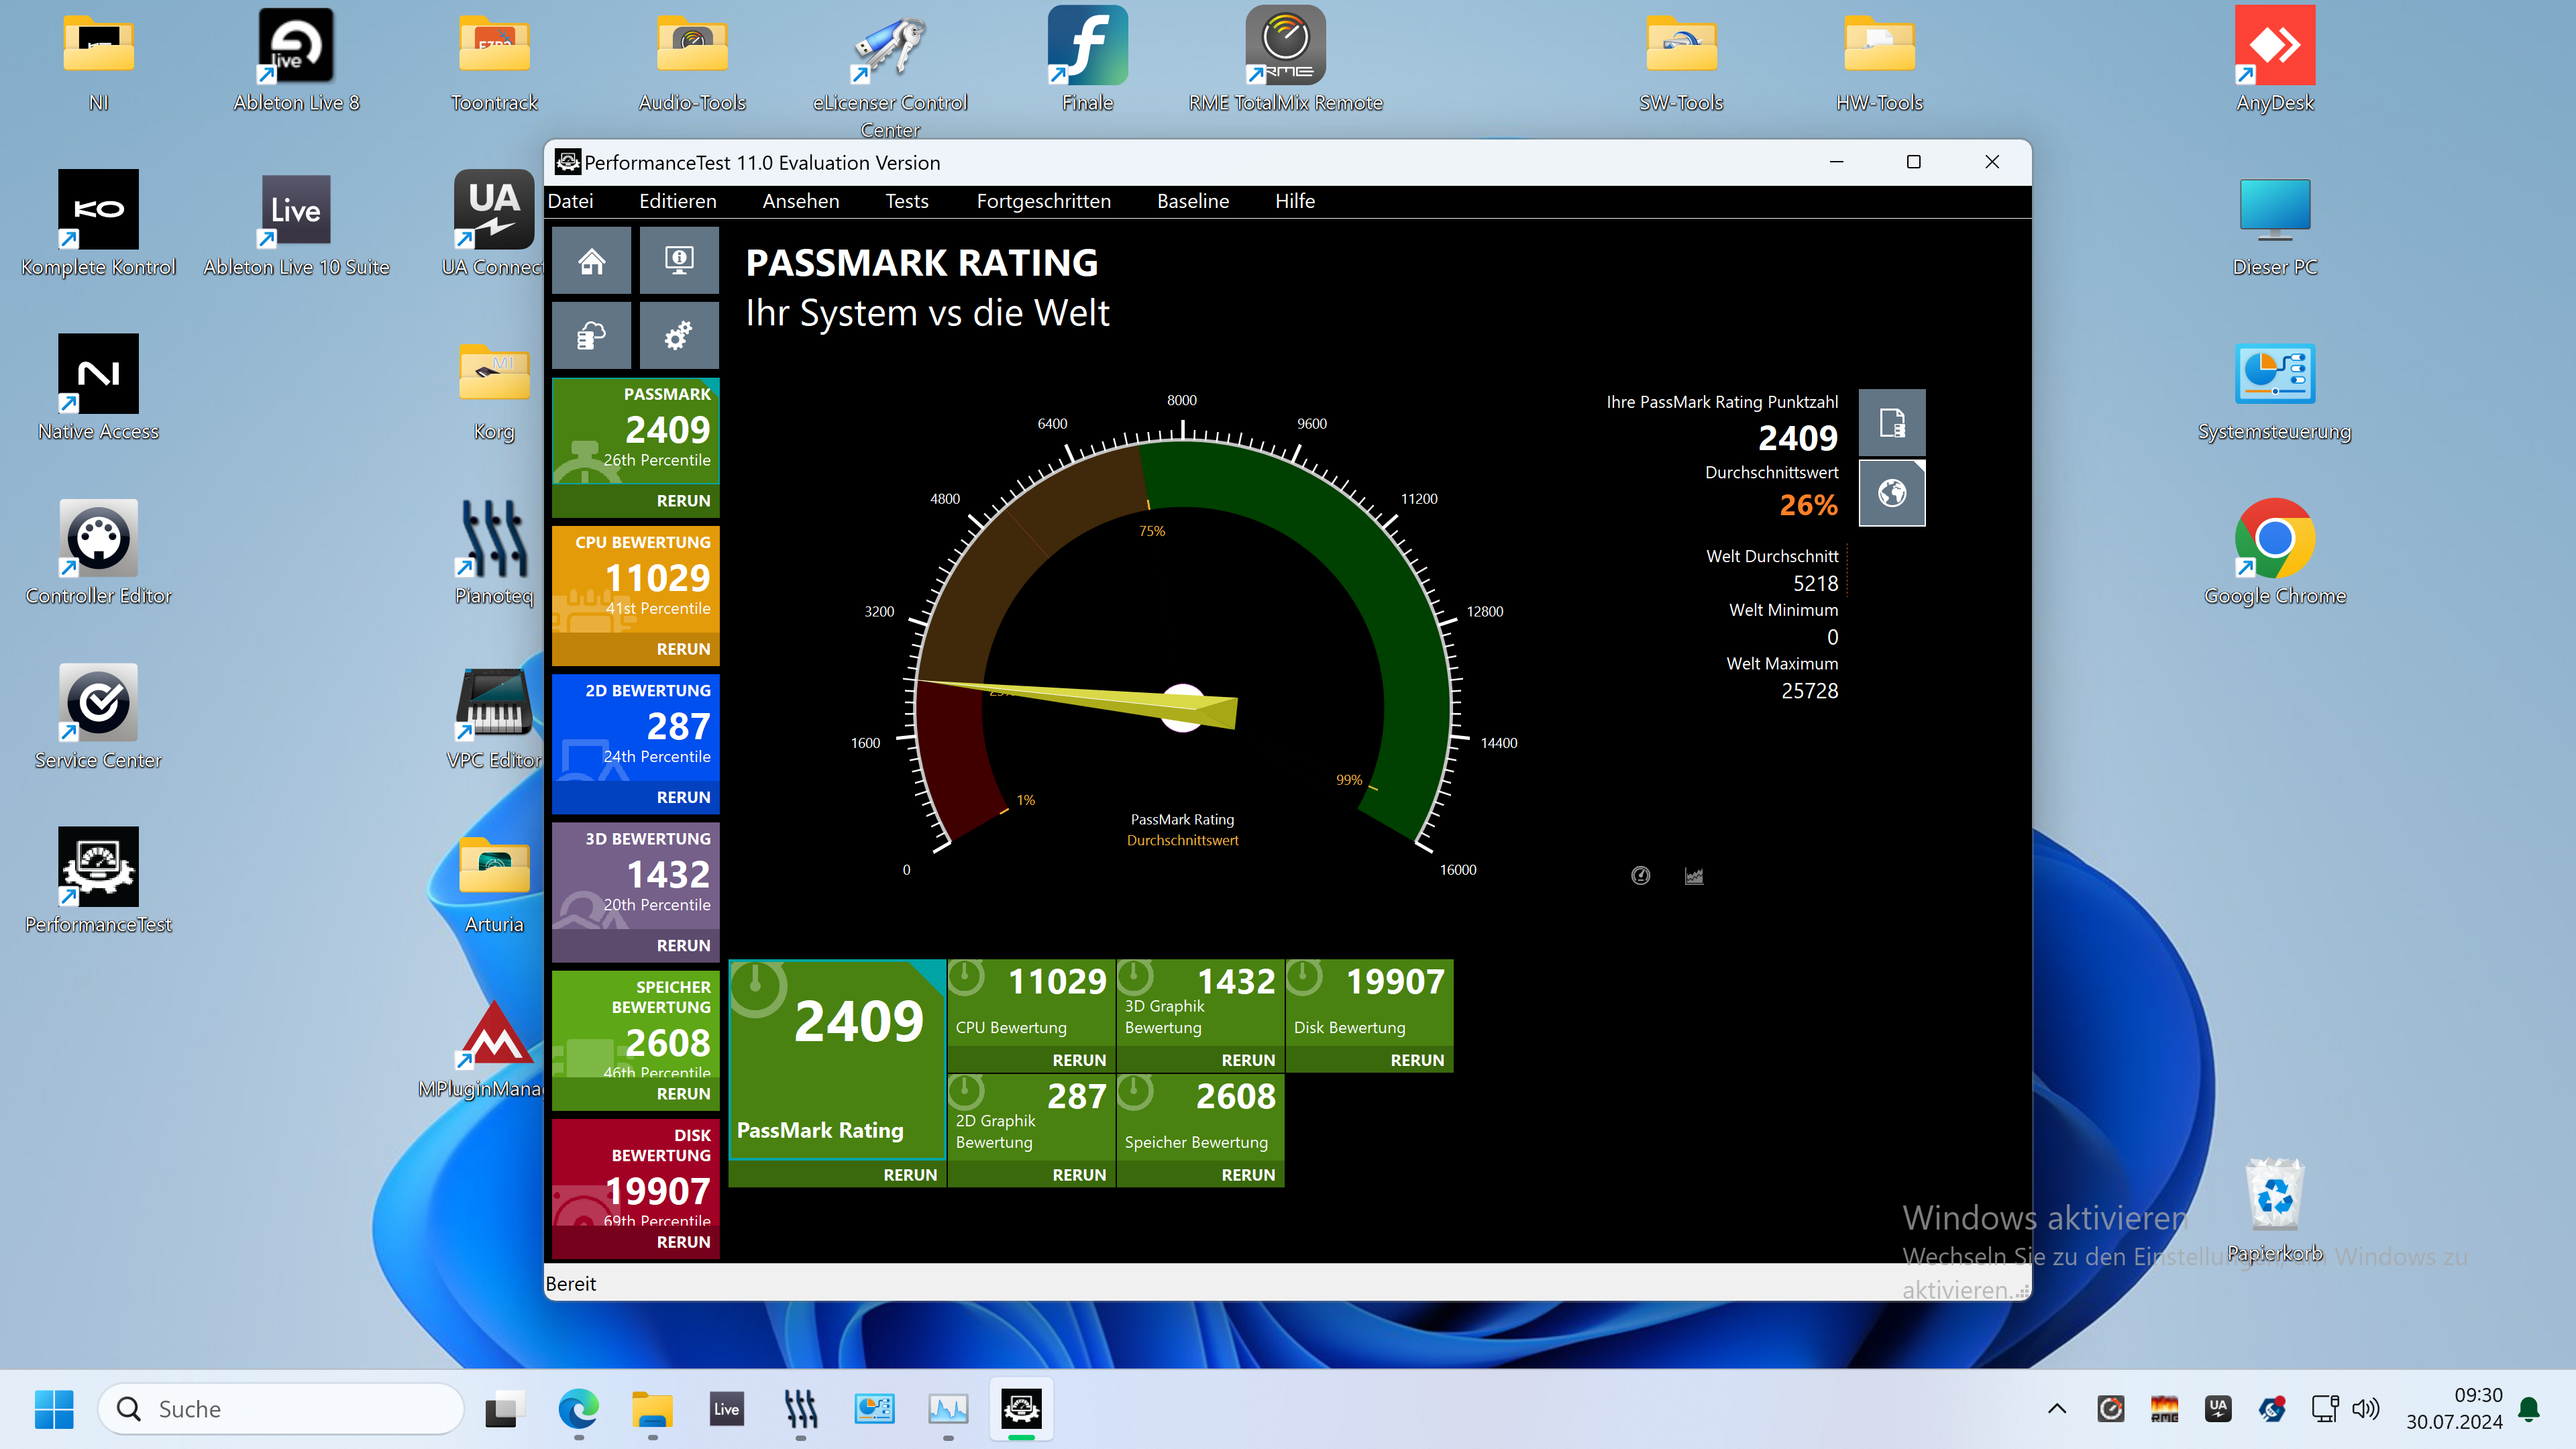The width and height of the screenshot is (2576, 1449).
Task: Rerun the CPU Bewertung sidebar test
Action: pyautogui.click(x=683, y=649)
